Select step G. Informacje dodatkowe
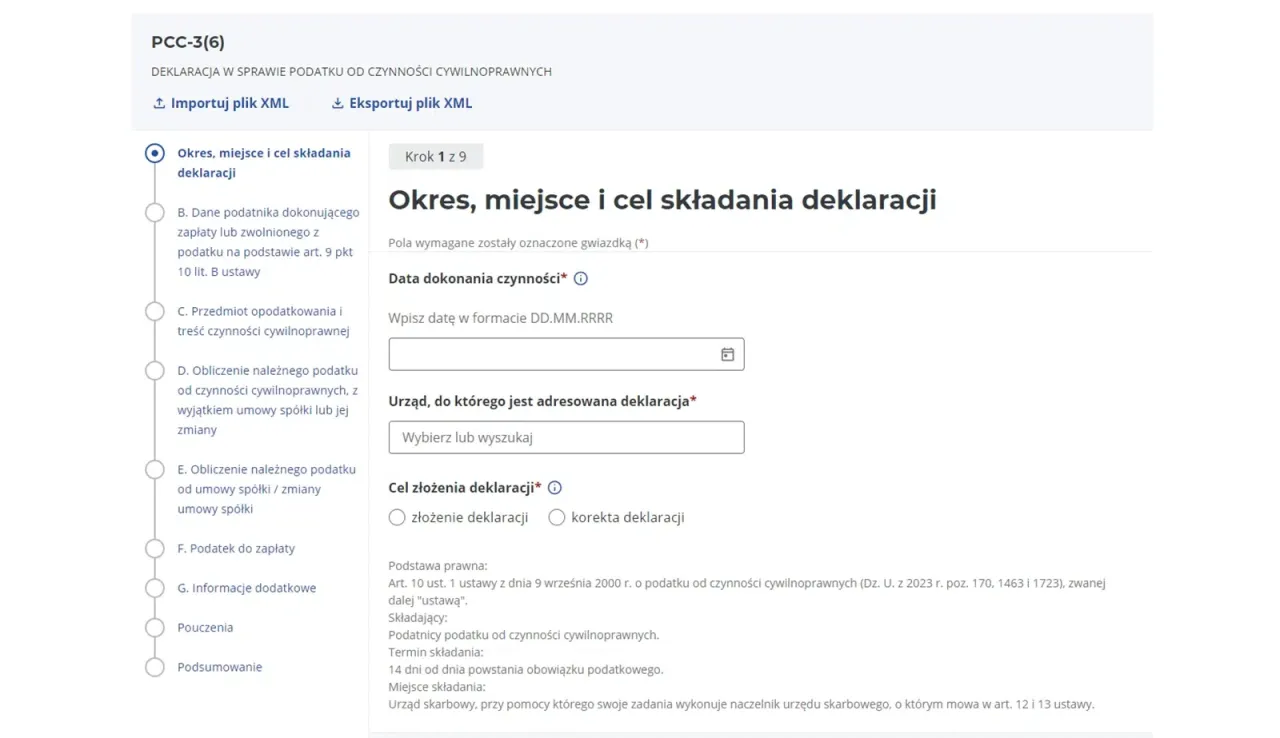 (155, 588)
